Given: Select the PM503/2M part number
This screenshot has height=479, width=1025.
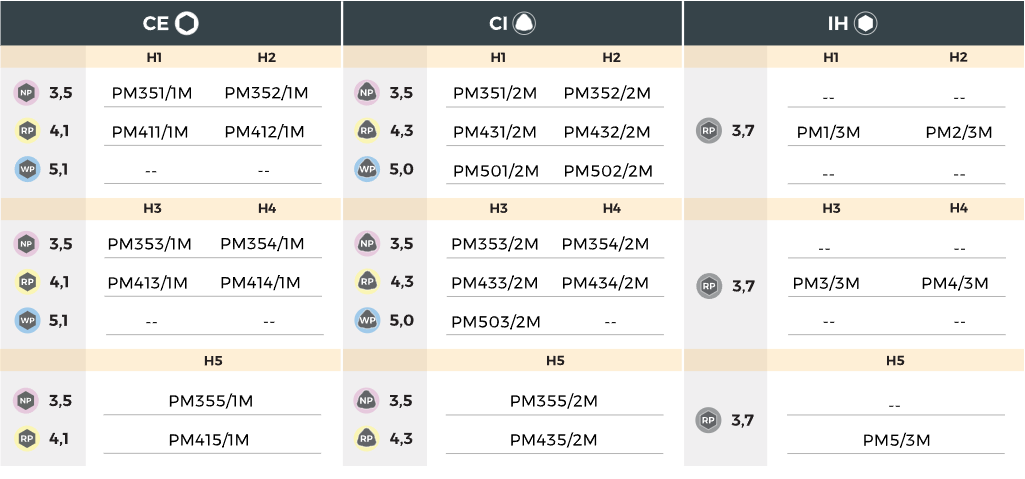Looking at the screenshot, I should 496,322.
